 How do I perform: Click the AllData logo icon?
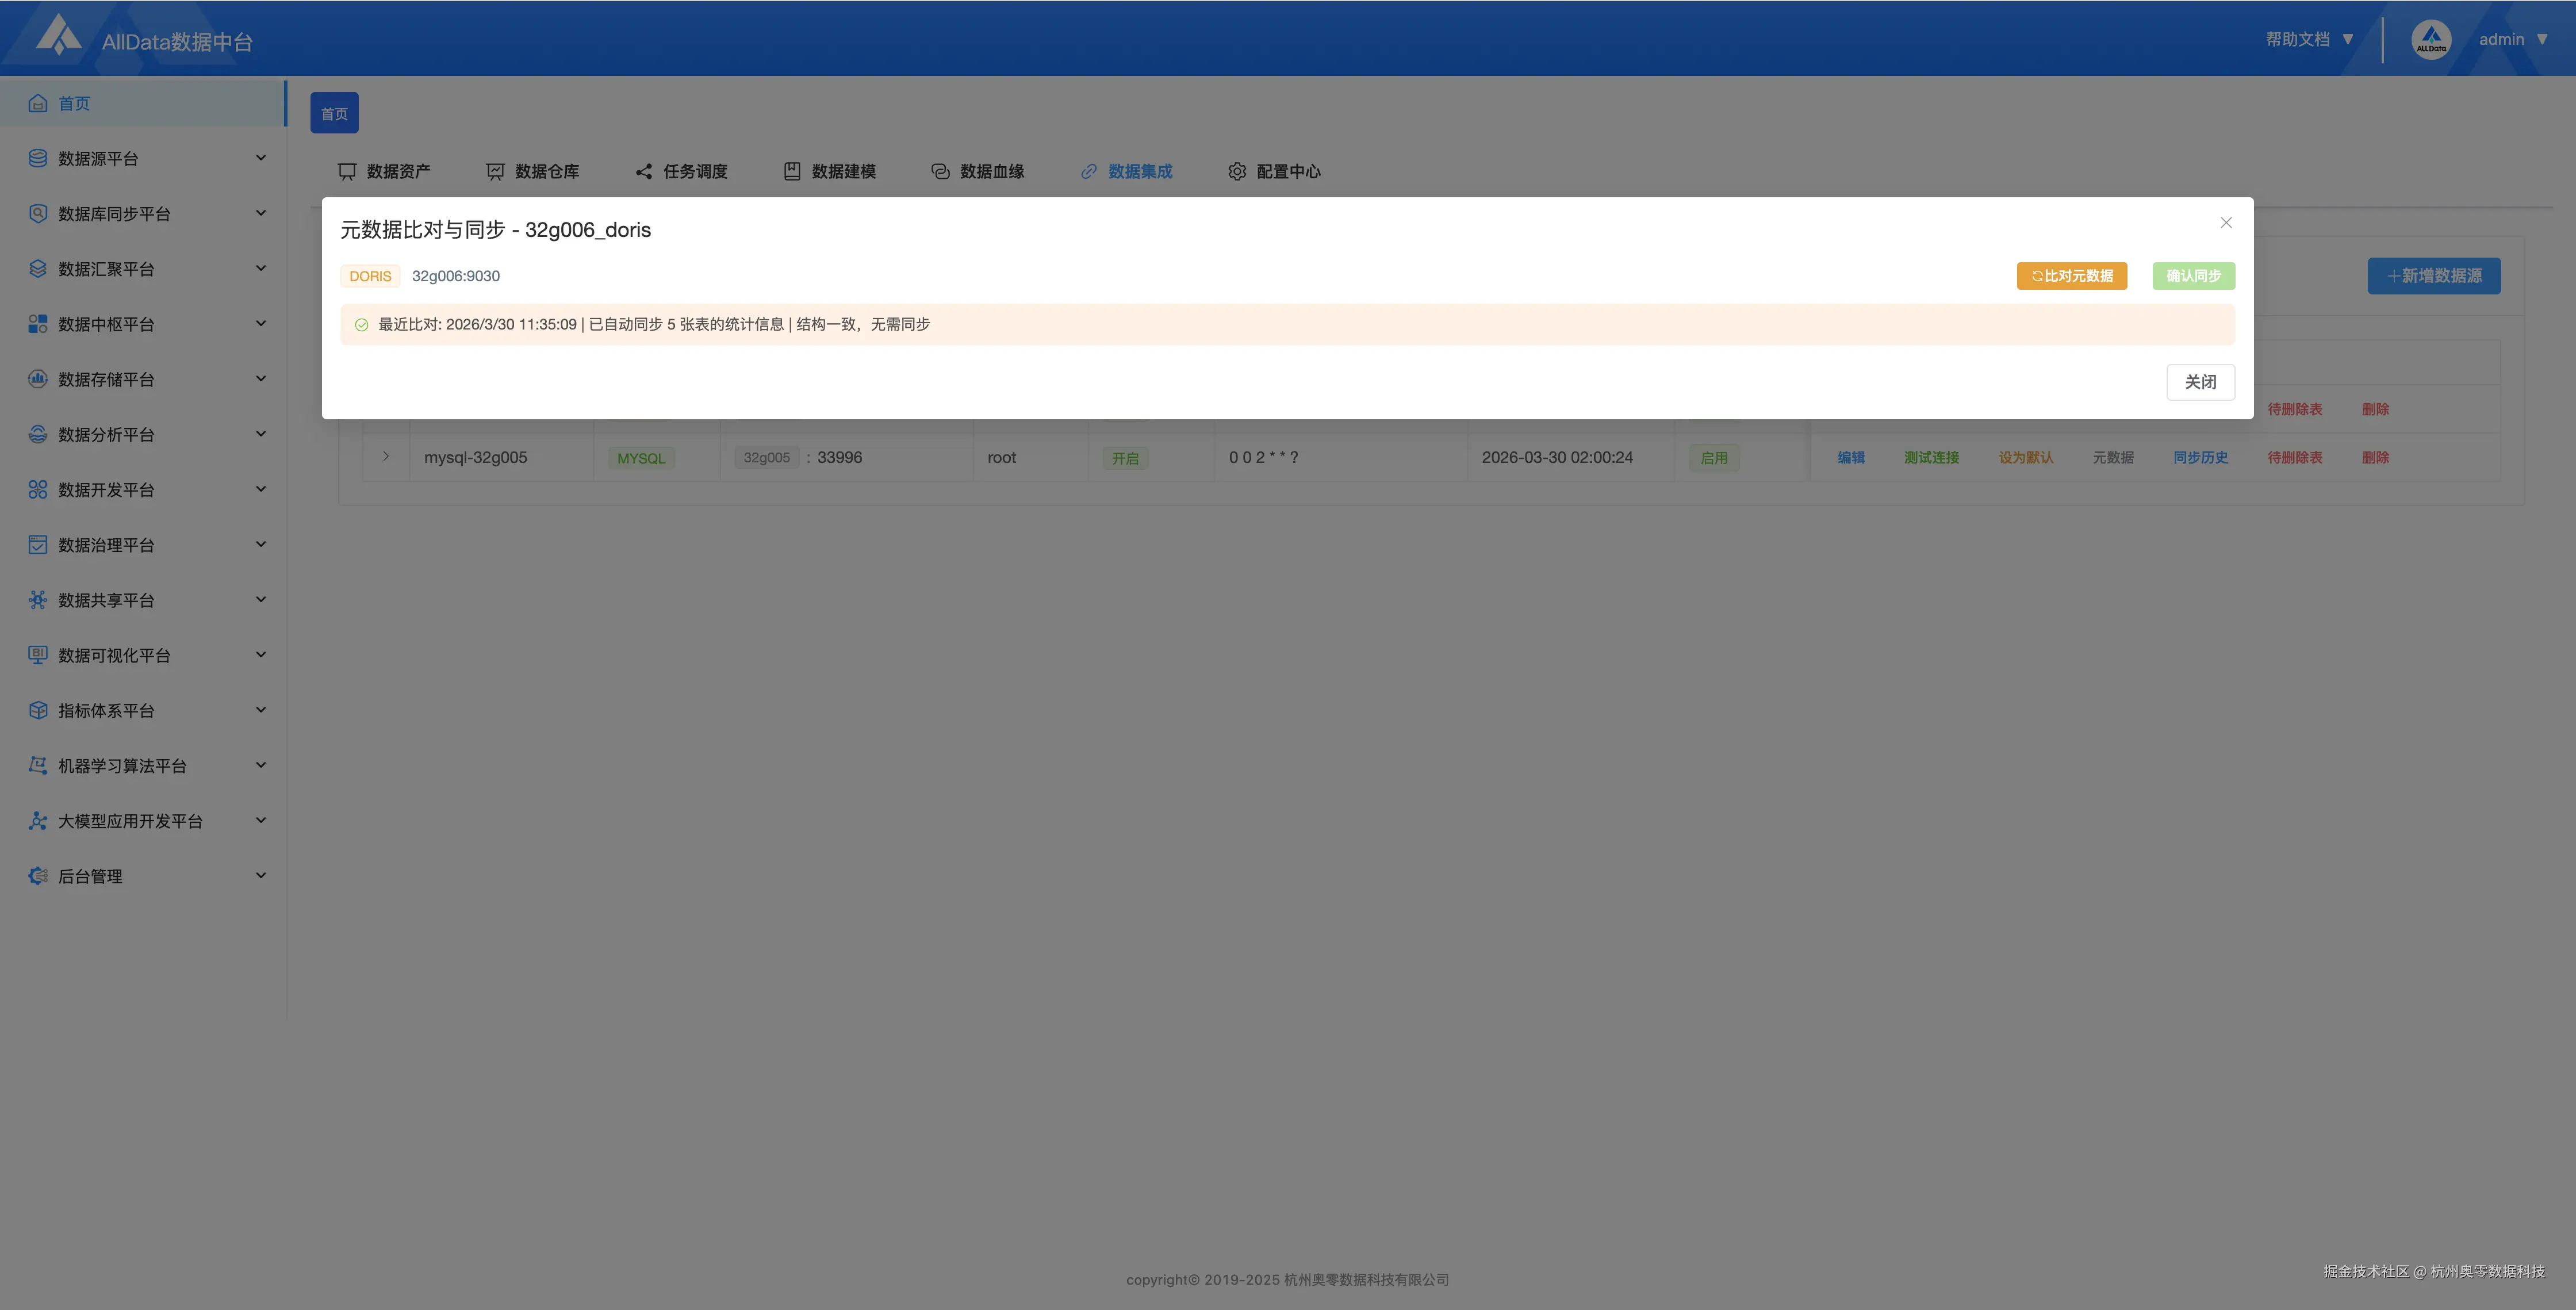click(58, 36)
